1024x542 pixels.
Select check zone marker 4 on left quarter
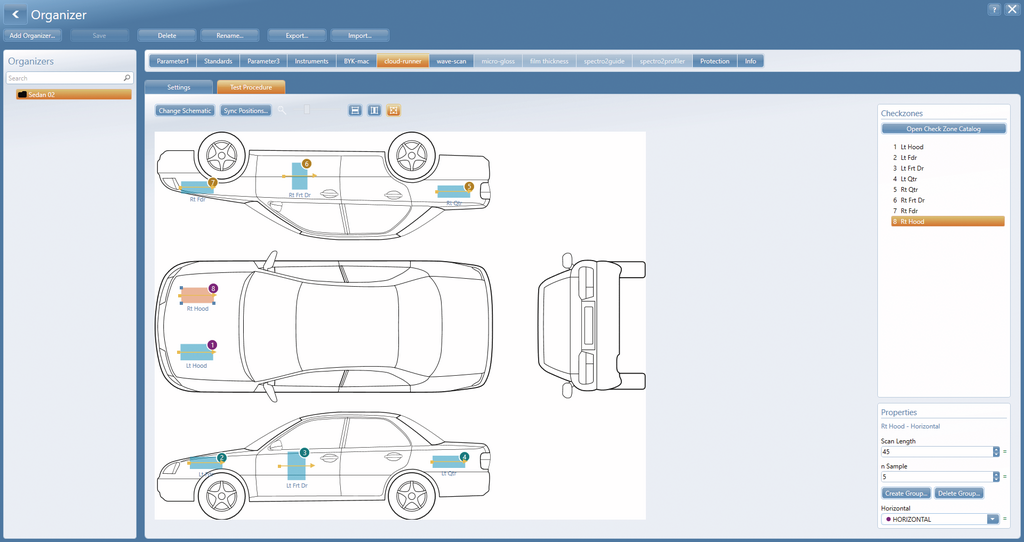464,457
